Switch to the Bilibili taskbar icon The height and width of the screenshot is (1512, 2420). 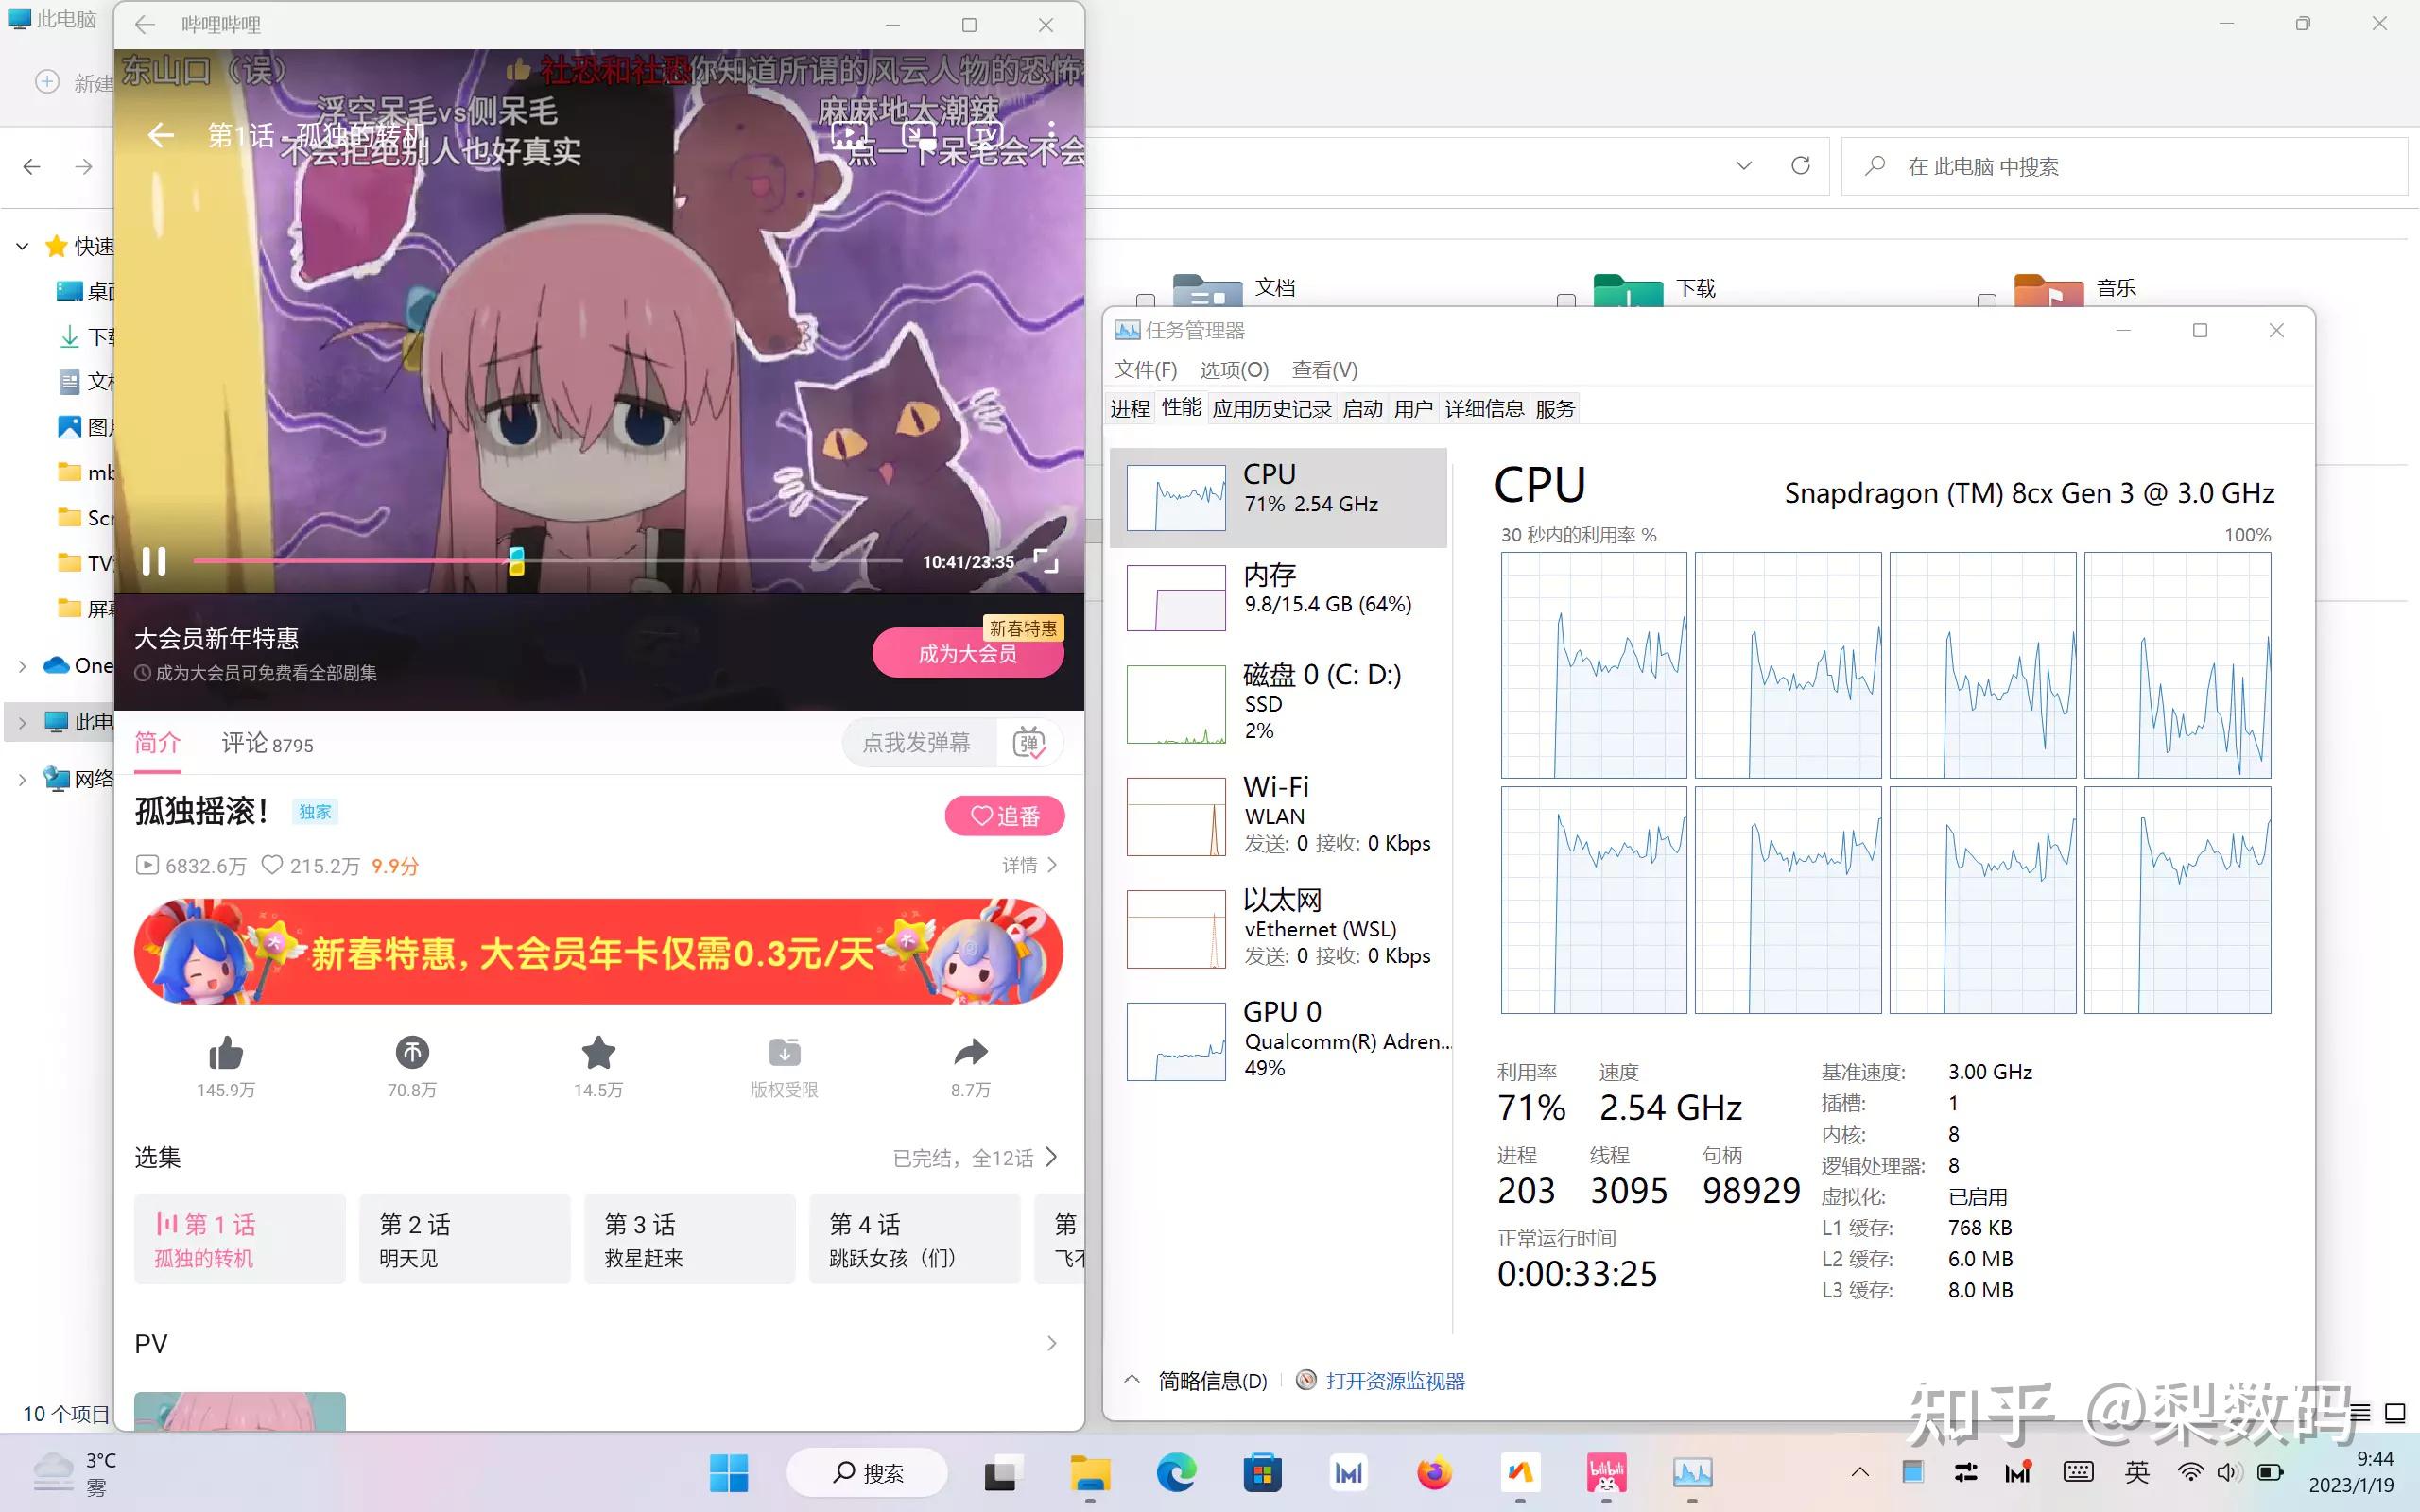(x=1606, y=1473)
